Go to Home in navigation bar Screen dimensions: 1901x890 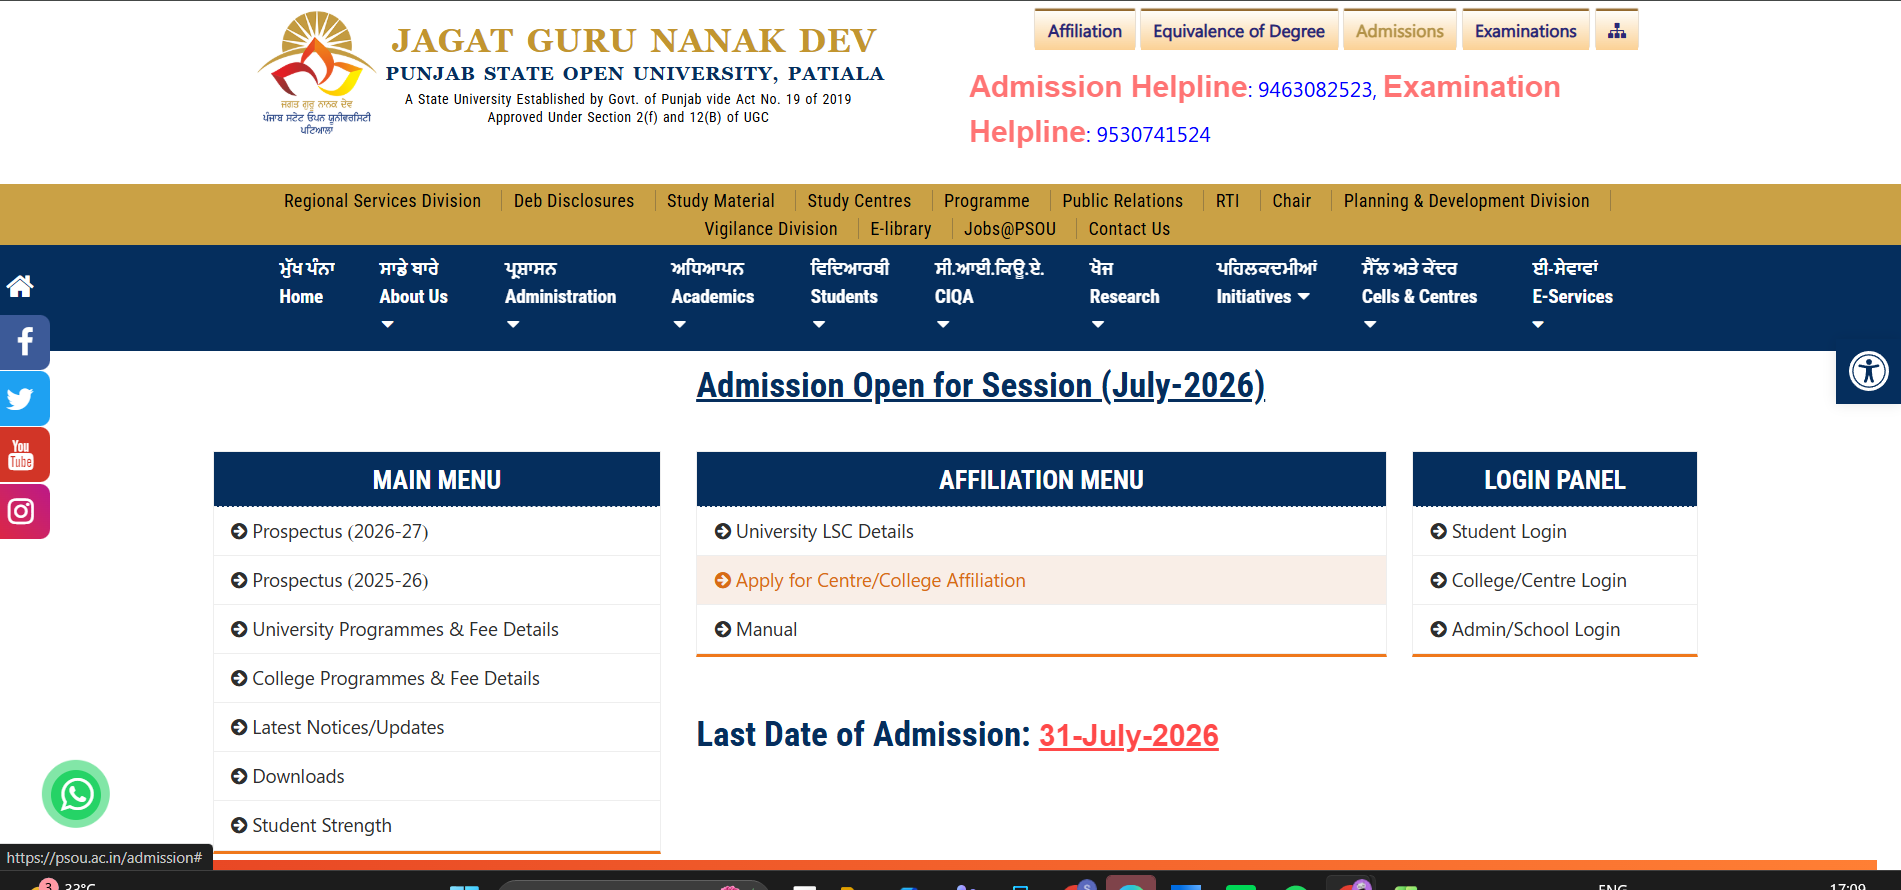click(306, 283)
